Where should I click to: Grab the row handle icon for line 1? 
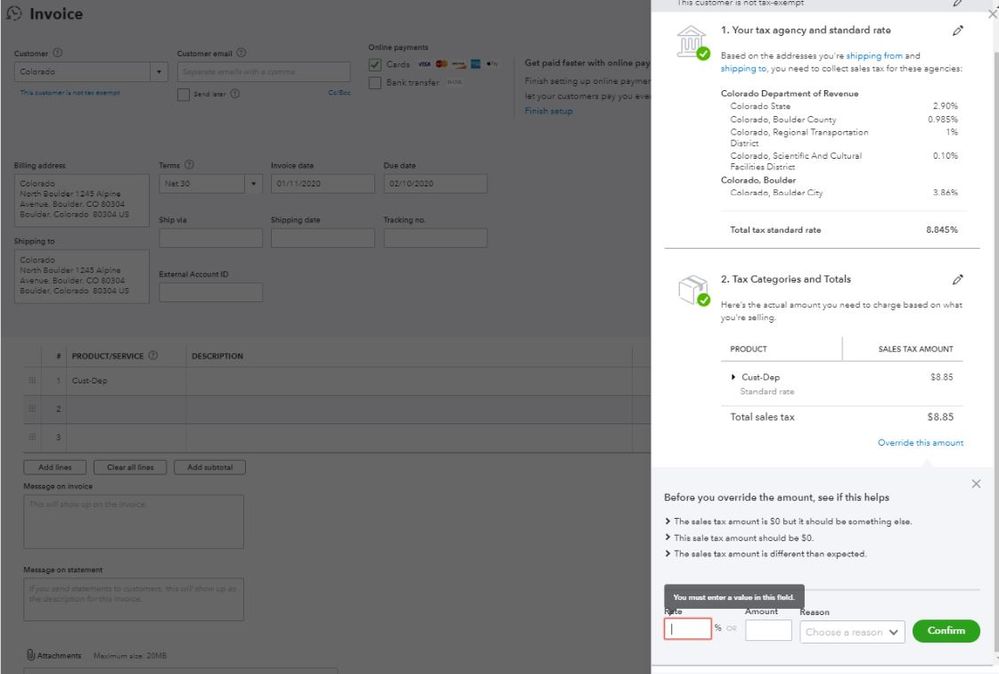pos(32,380)
